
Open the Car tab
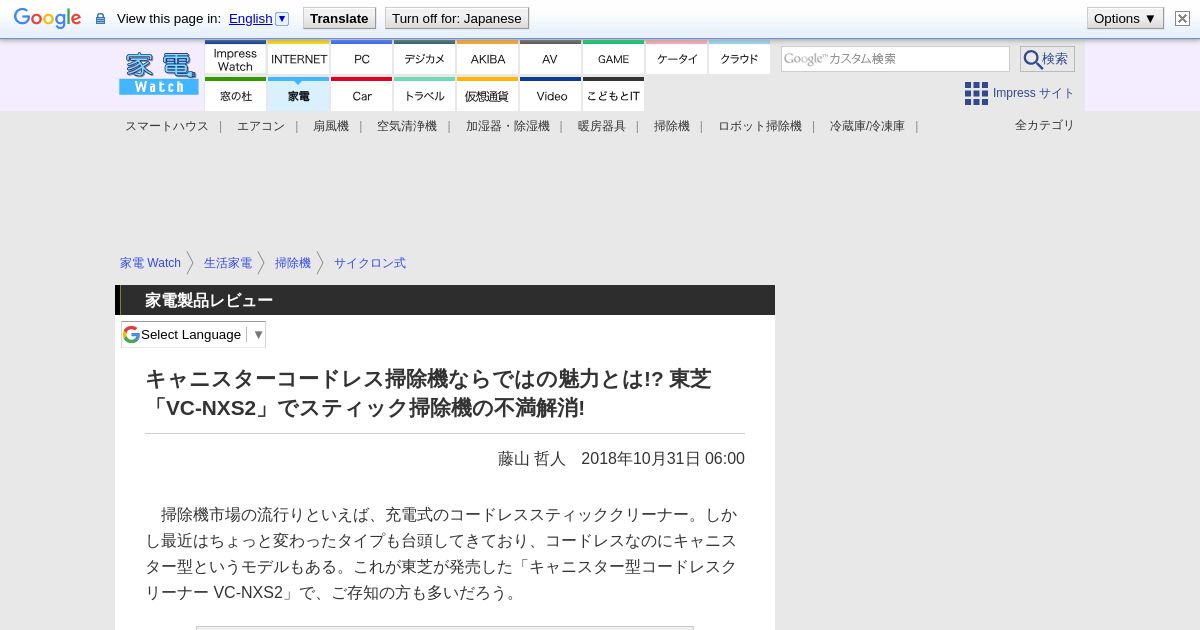pos(361,95)
